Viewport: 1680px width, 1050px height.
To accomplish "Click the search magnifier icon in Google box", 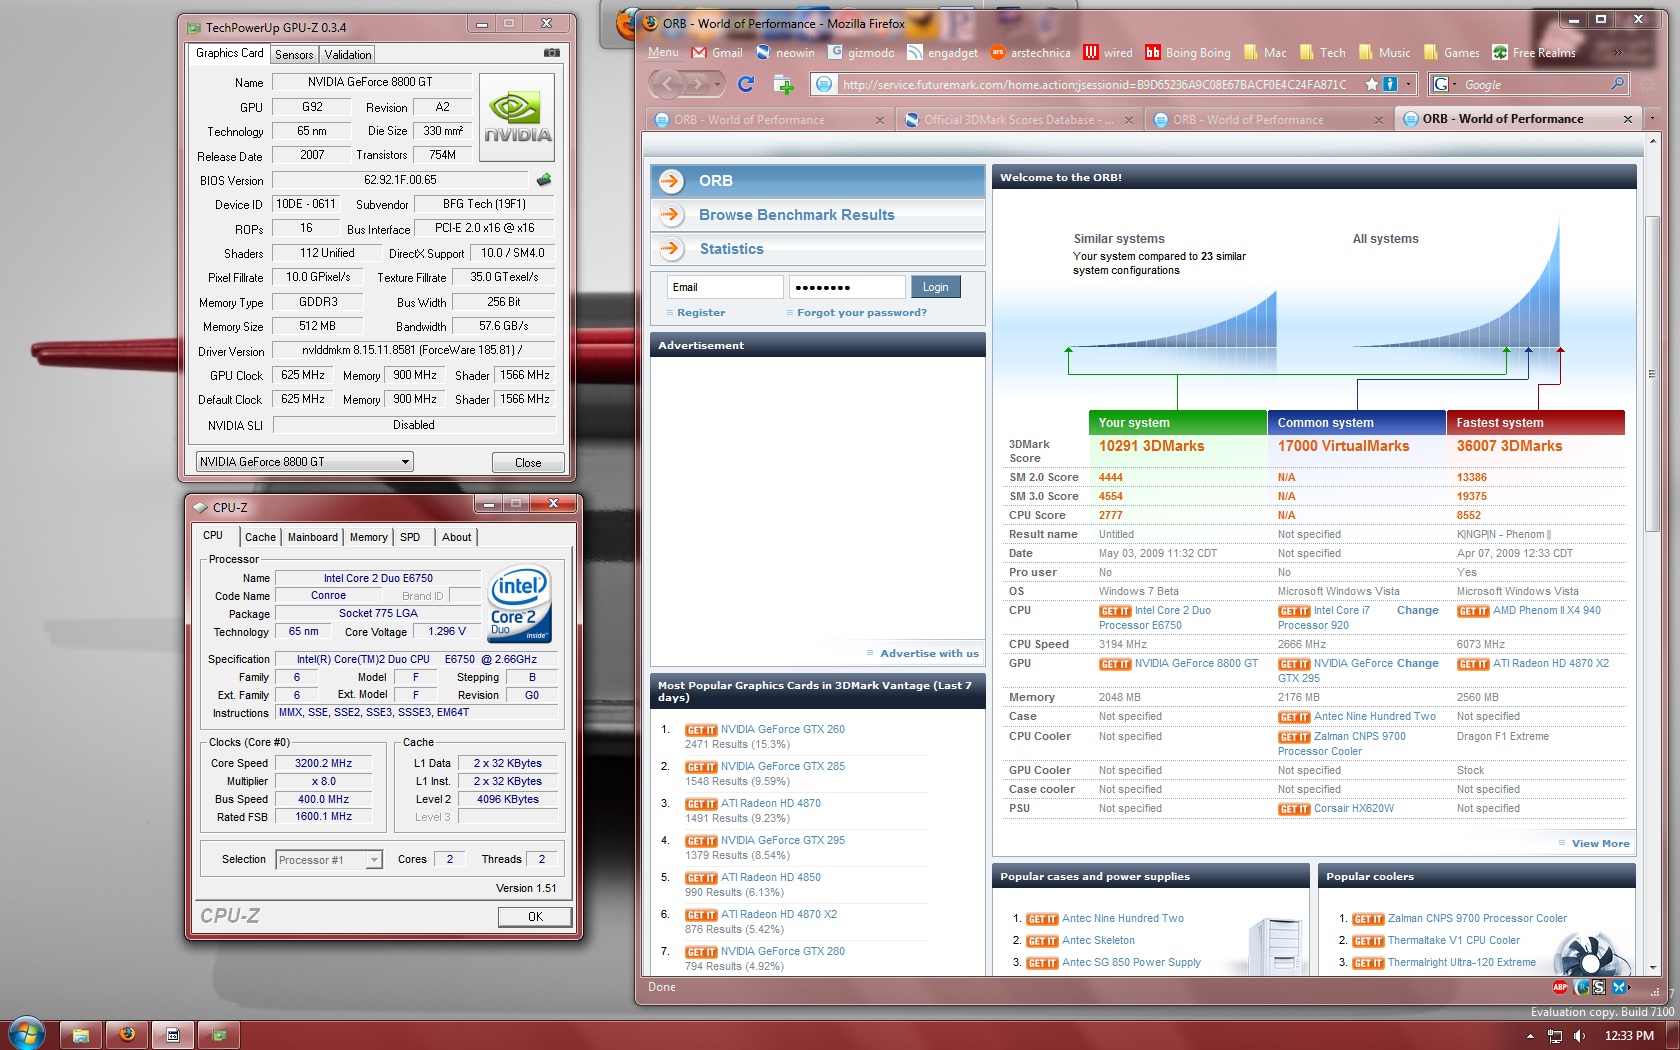I will pyautogui.click(x=1617, y=85).
